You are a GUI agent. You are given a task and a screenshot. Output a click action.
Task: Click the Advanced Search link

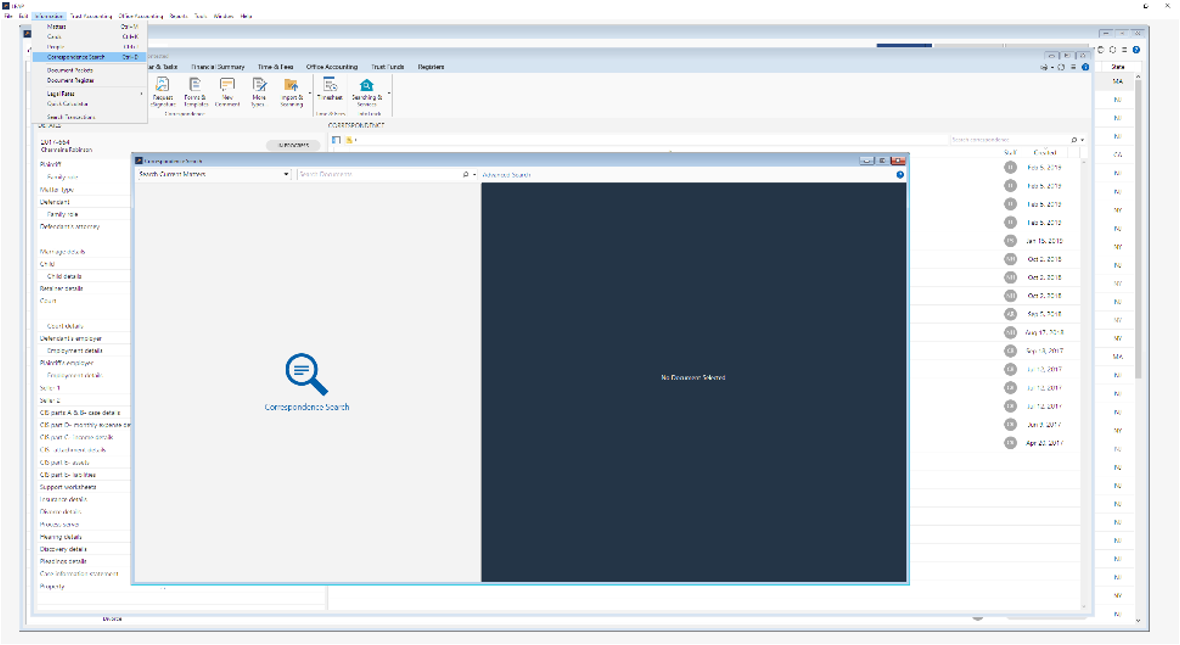coord(506,175)
